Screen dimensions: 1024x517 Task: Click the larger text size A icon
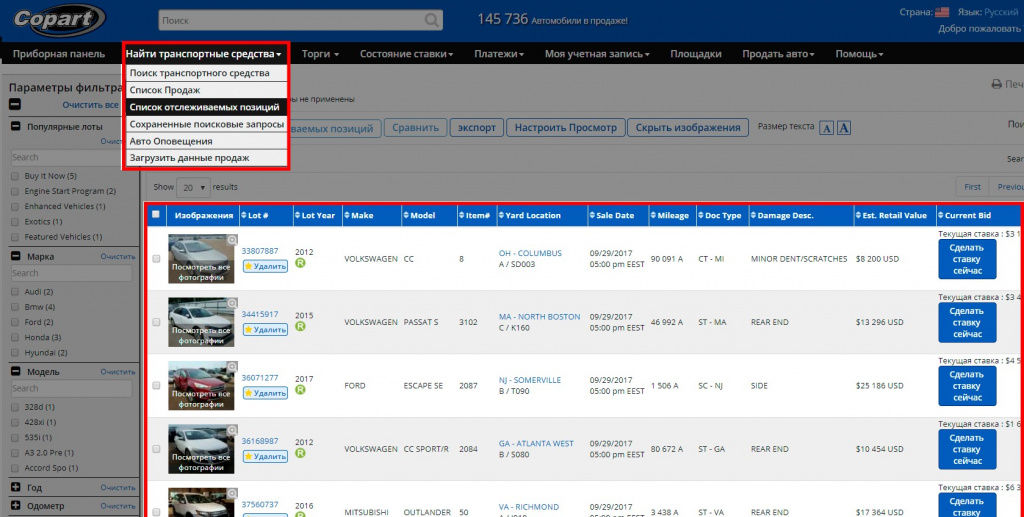pyautogui.click(x=844, y=128)
